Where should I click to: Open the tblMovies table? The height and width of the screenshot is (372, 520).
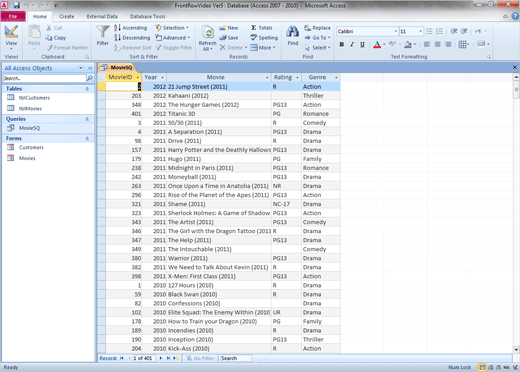30,108
